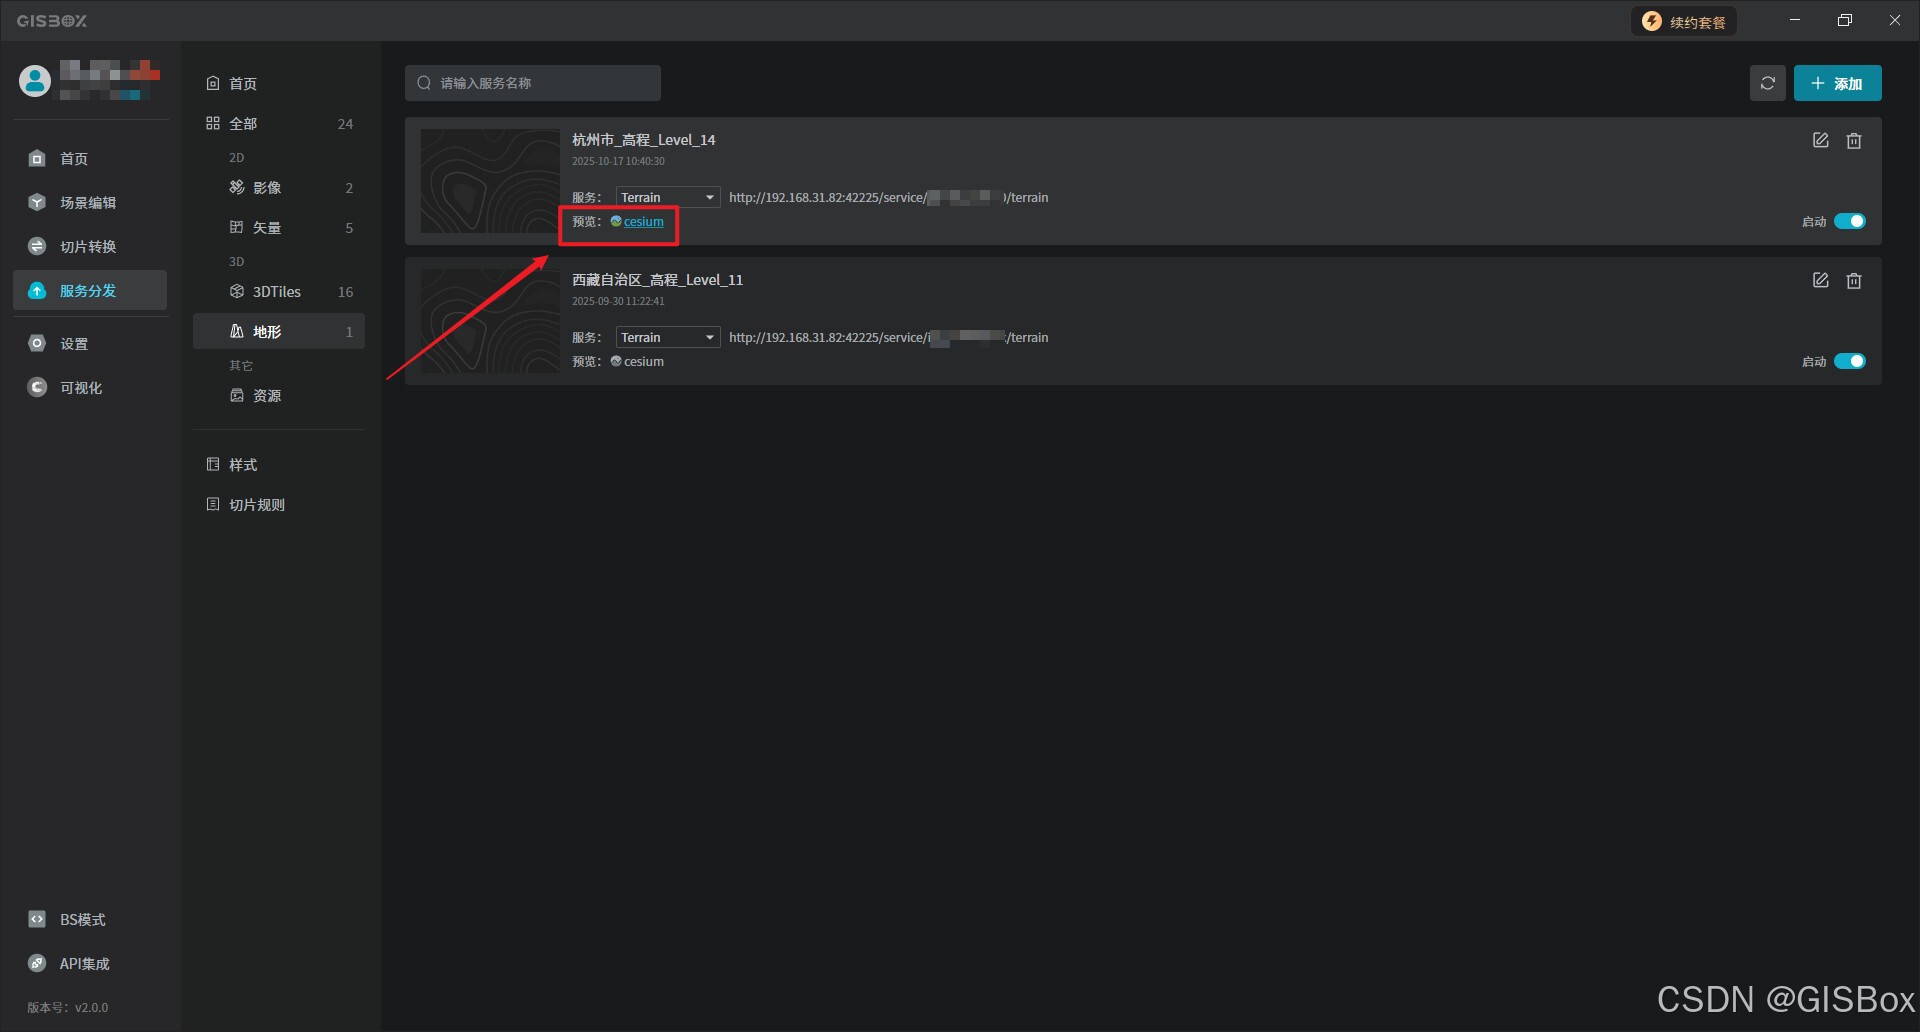
Task: Go to 切片转换 tile conversion
Action: pos(90,247)
